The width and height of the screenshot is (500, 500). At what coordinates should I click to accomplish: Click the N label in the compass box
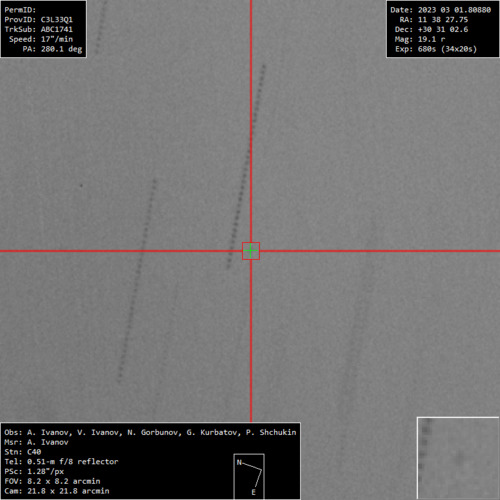click(239, 462)
